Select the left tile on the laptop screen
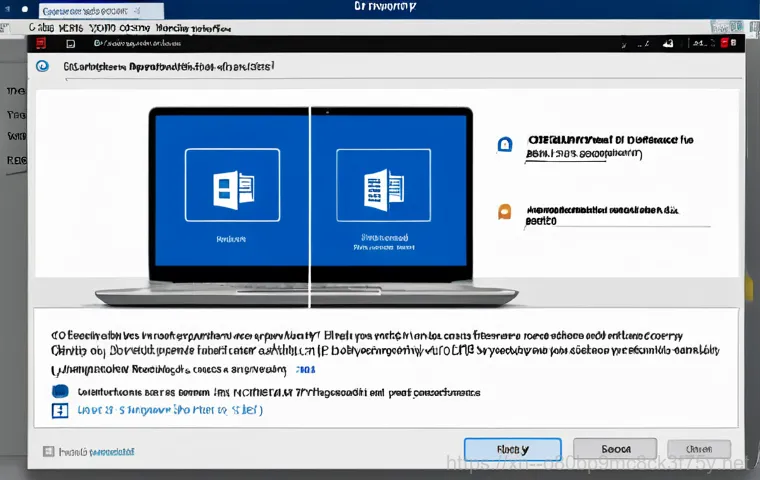Viewport: 760px width, 480px height. [232, 185]
